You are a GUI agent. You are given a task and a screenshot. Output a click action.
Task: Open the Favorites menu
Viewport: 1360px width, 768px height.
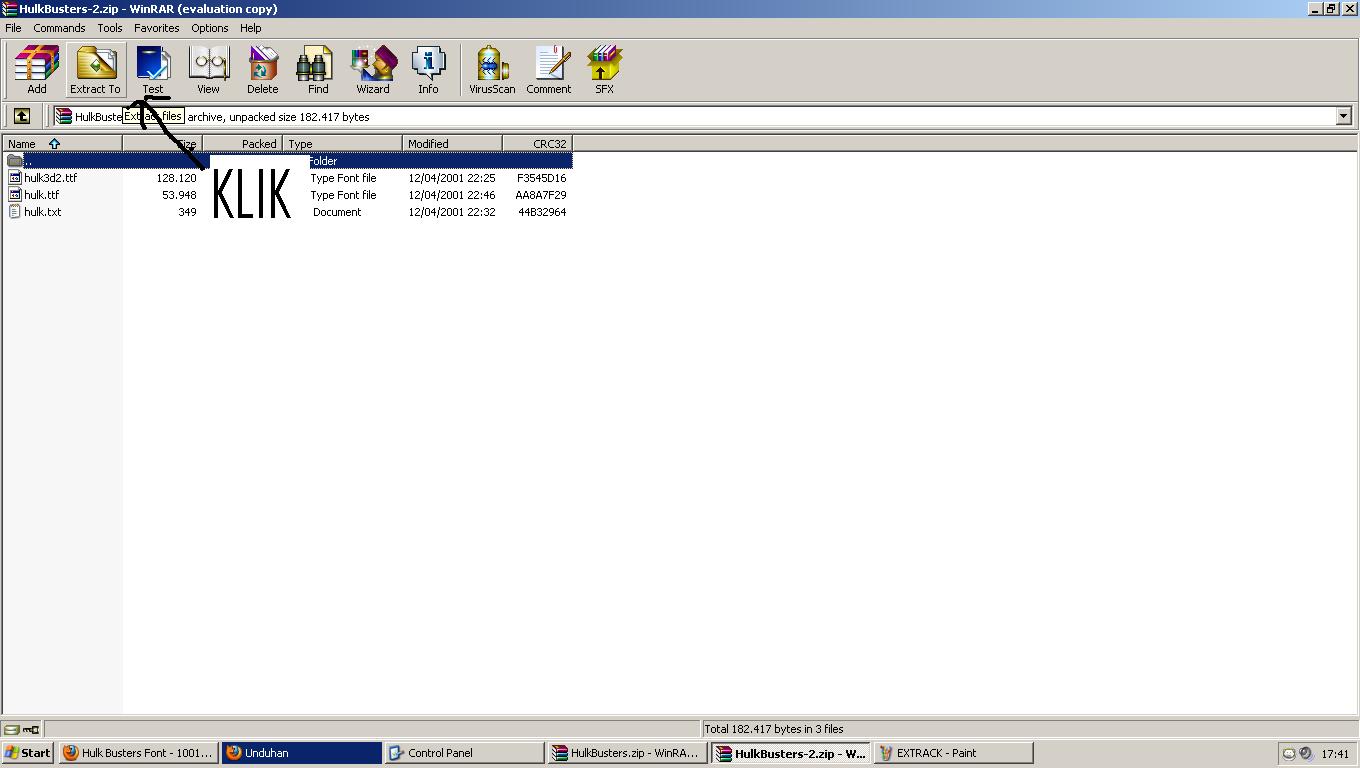tap(157, 28)
